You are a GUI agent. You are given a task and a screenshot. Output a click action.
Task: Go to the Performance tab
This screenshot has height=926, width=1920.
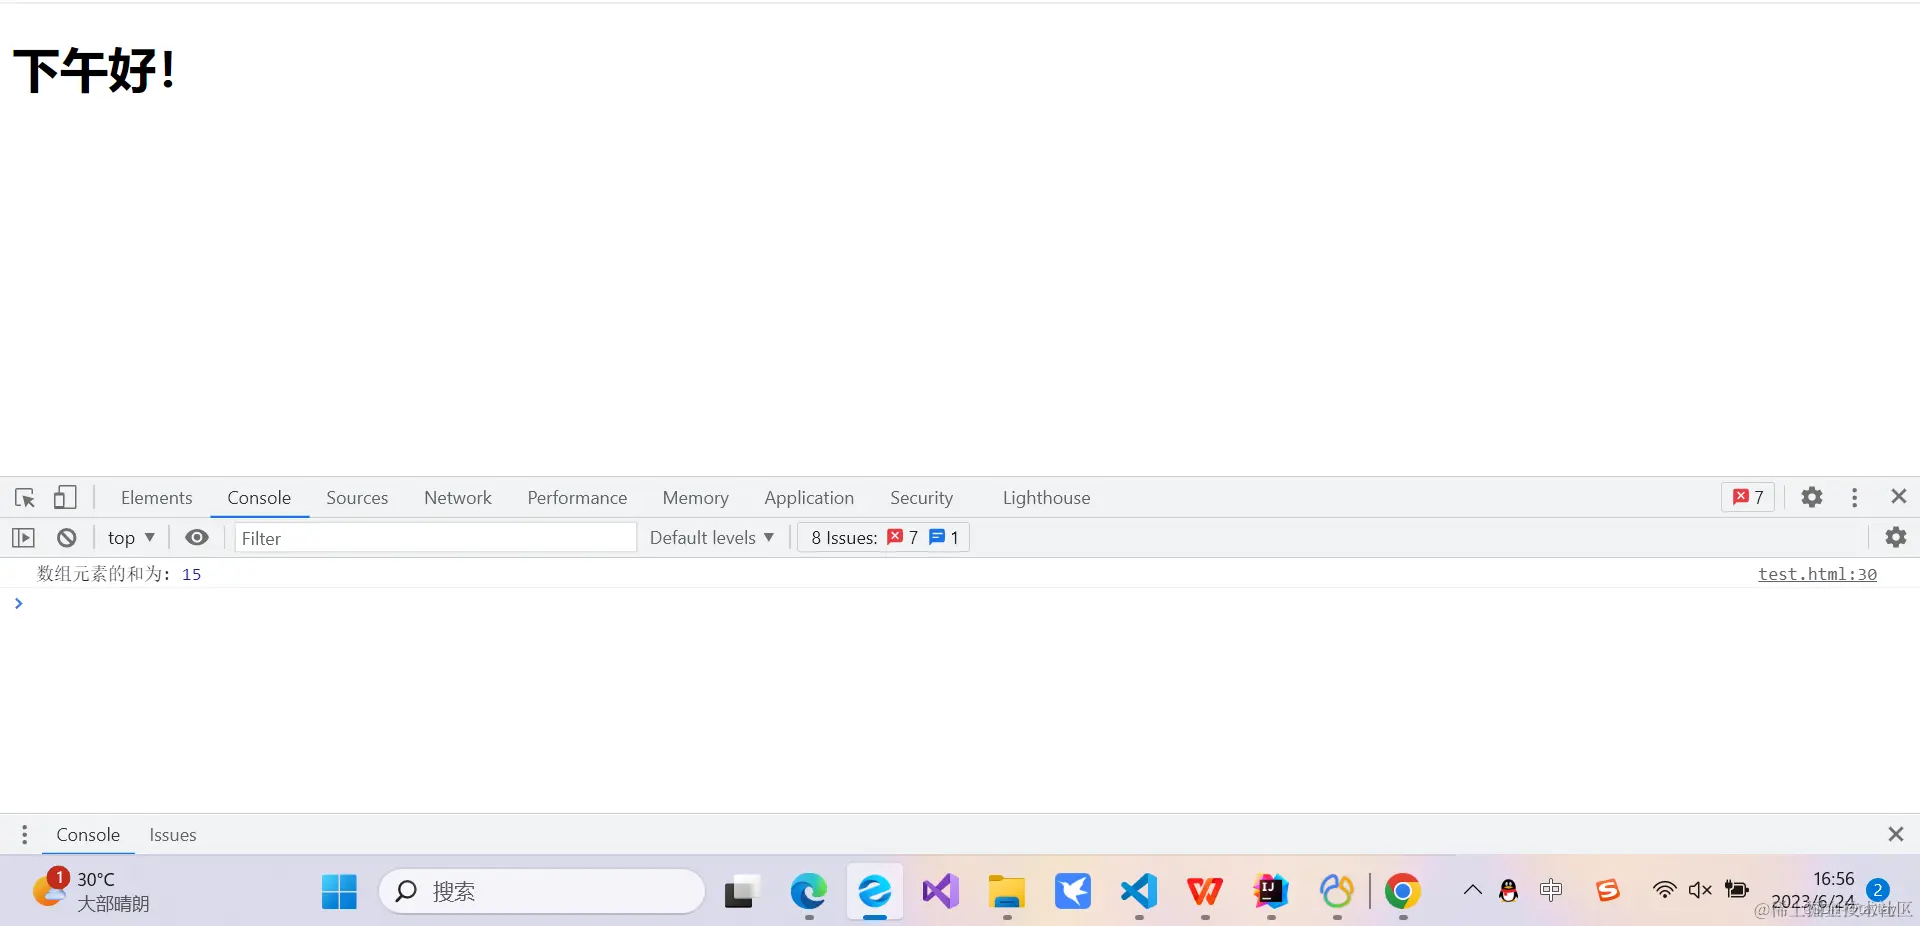[577, 497]
